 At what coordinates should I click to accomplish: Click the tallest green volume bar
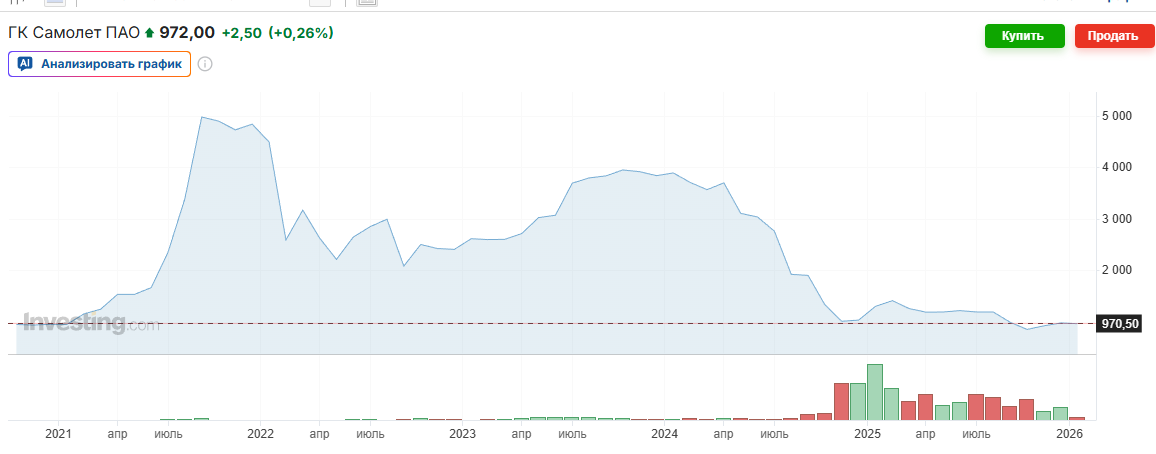pyautogui.click(x=875, y=392)
